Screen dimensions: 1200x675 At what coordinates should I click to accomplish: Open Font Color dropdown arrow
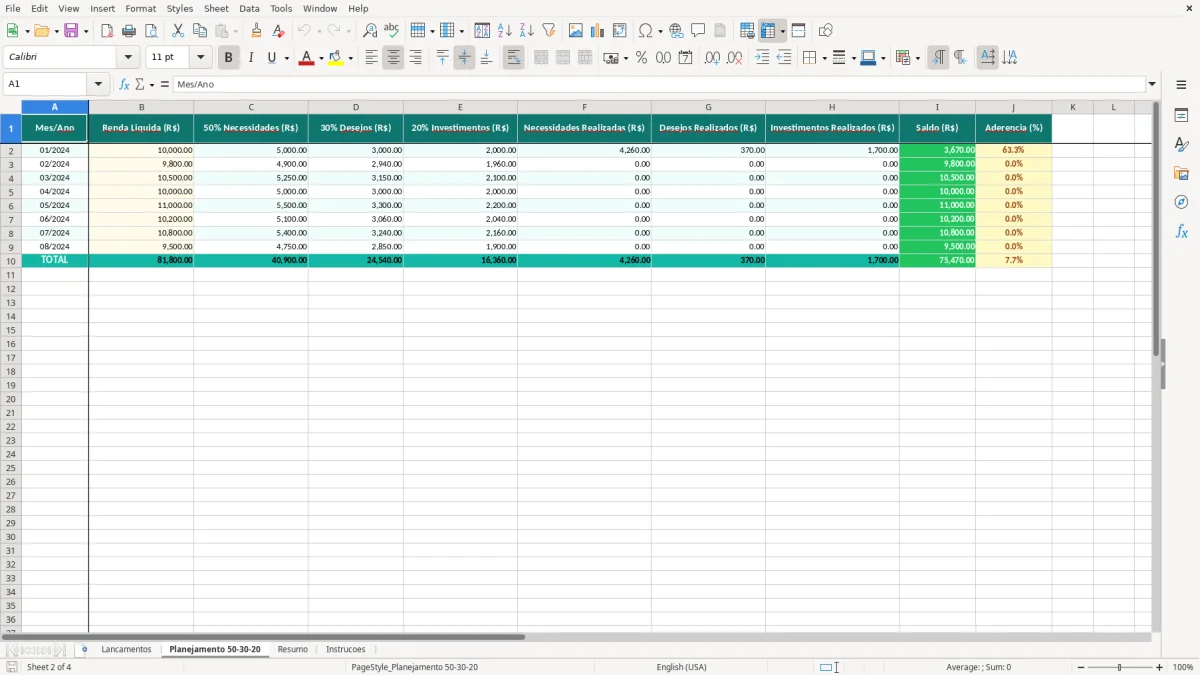point(321,58)
